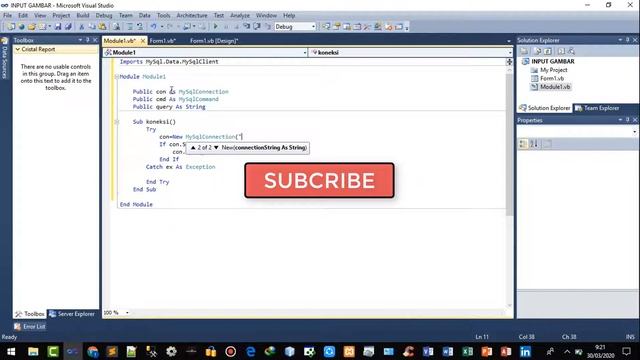Image resolution: width=640 pixels, height=360 pixels.
Task: Toggle auto-hide pin on Properties panel
Action: point(627,120)
